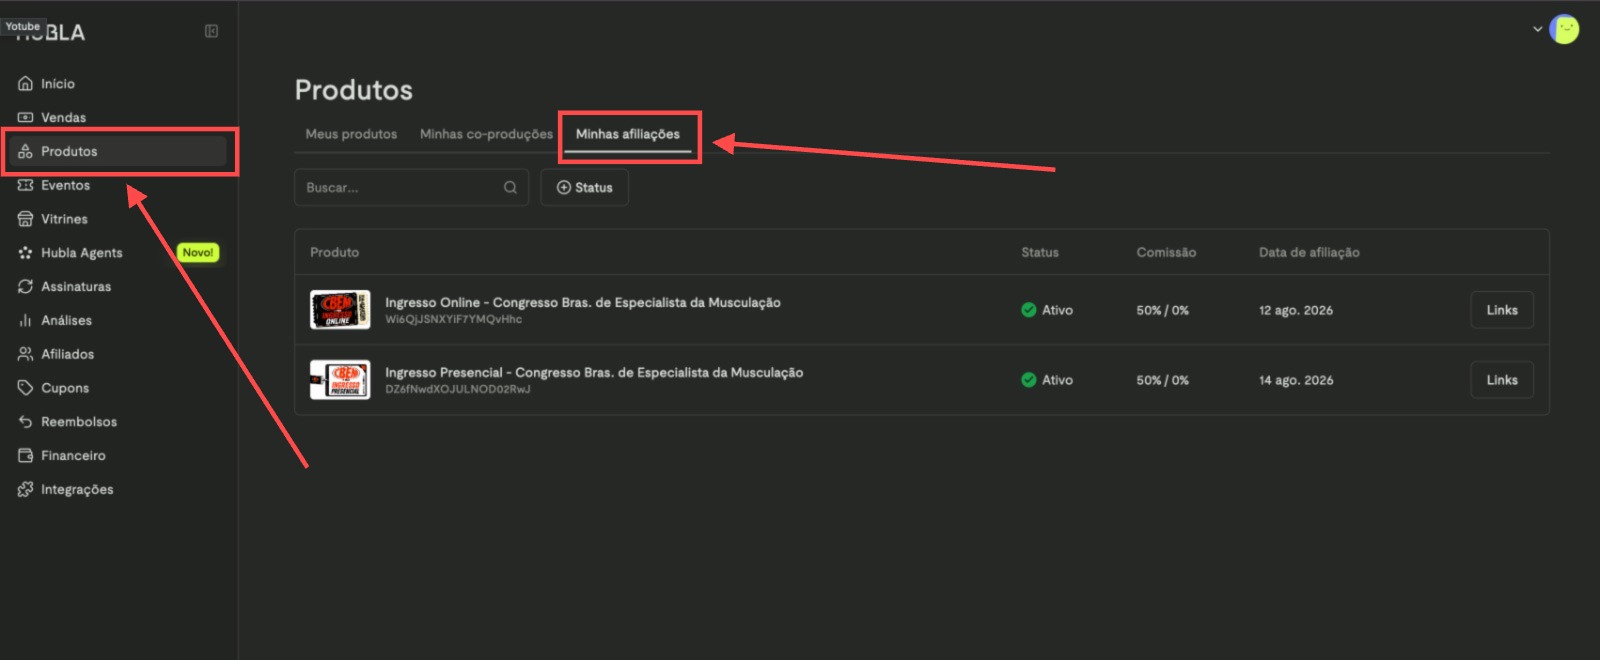Click the Hubla Agents sparkle icon

pos(26,253)
